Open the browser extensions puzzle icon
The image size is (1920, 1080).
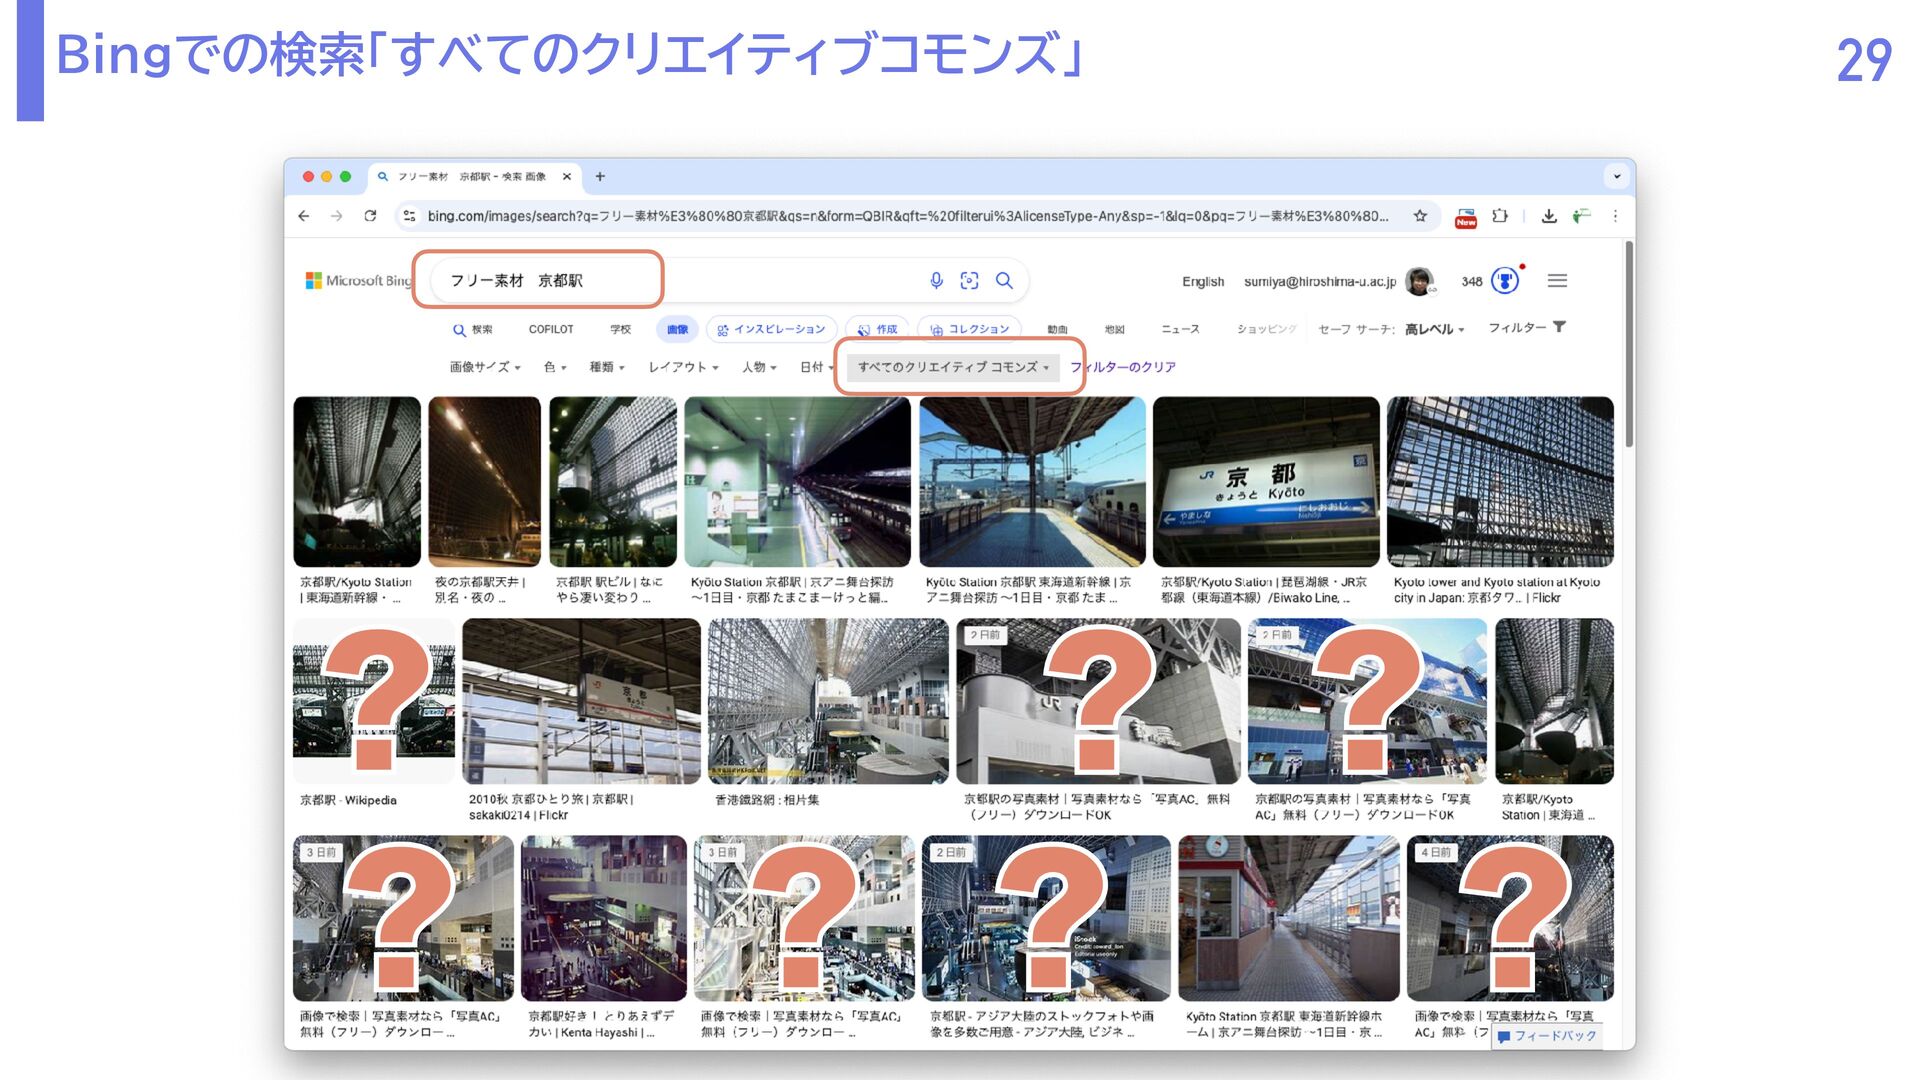click(x=1500, y=216)
